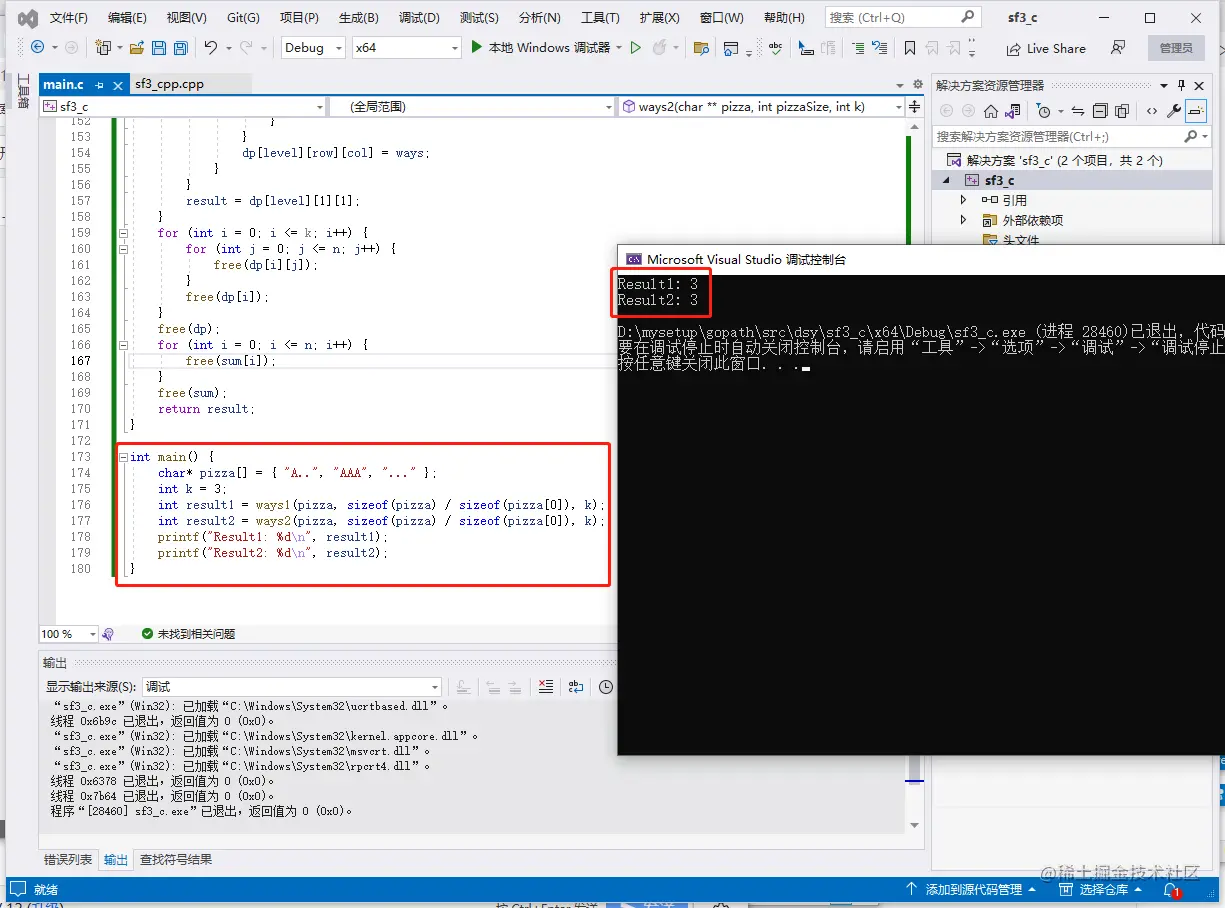This screenshot has width=1225, height=908.
Task: Open the 调试(D) menu
Action: (419, 18)
